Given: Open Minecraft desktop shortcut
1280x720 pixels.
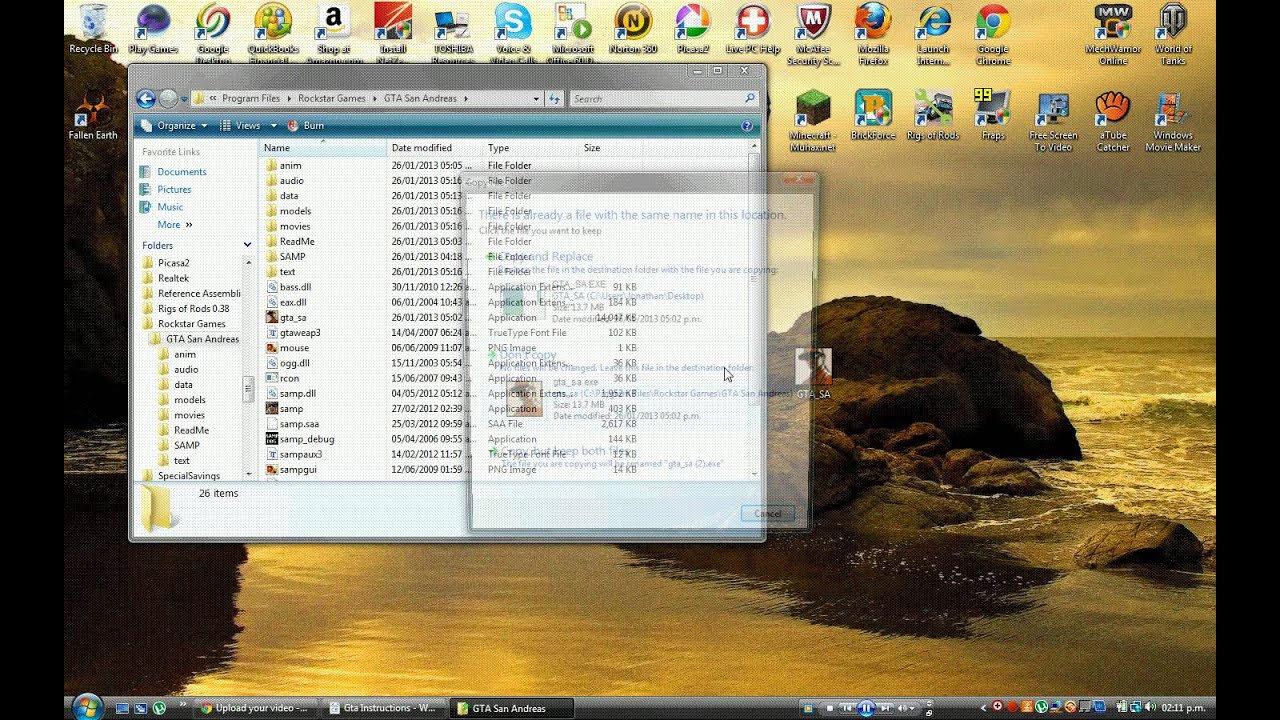Looking at the screenshot, I should pos(813,121).
